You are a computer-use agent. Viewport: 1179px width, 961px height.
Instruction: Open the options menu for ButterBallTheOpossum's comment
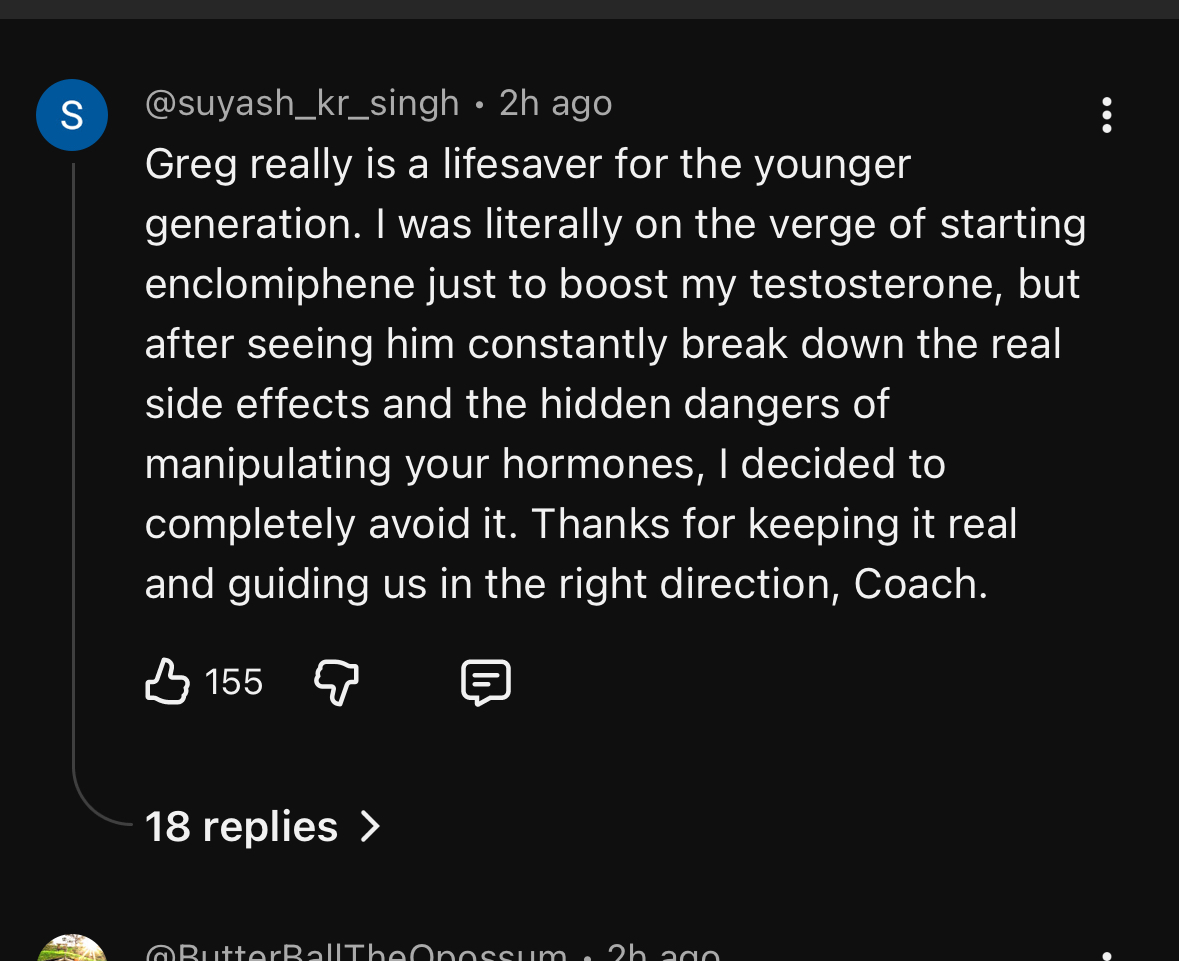[1106, 955]
